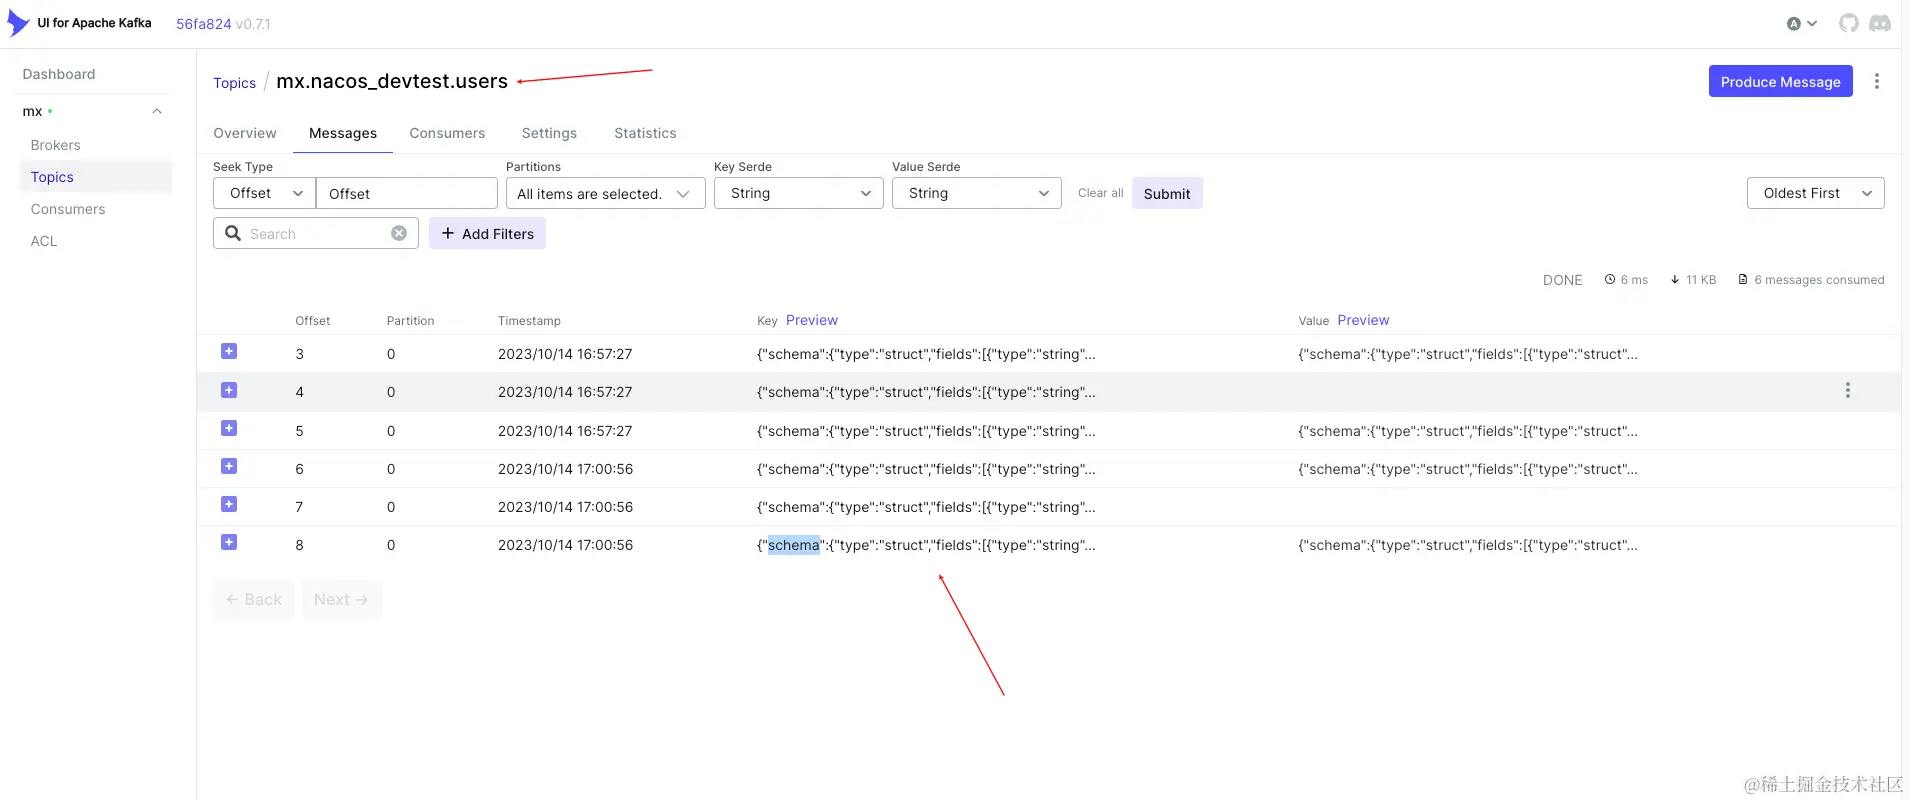Expand message row with offset 7
The height and width of the screenshot is (801, 1910).
click(229, 504)
